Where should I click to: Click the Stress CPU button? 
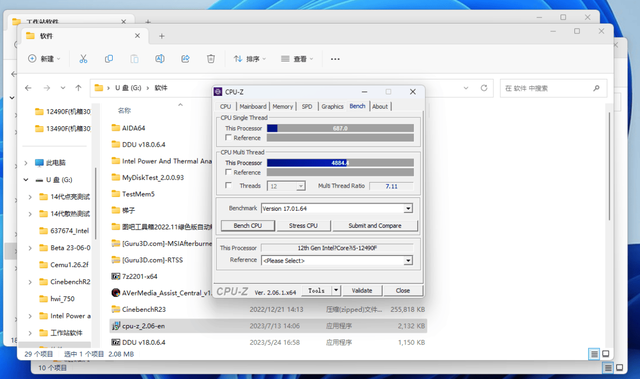303,226
